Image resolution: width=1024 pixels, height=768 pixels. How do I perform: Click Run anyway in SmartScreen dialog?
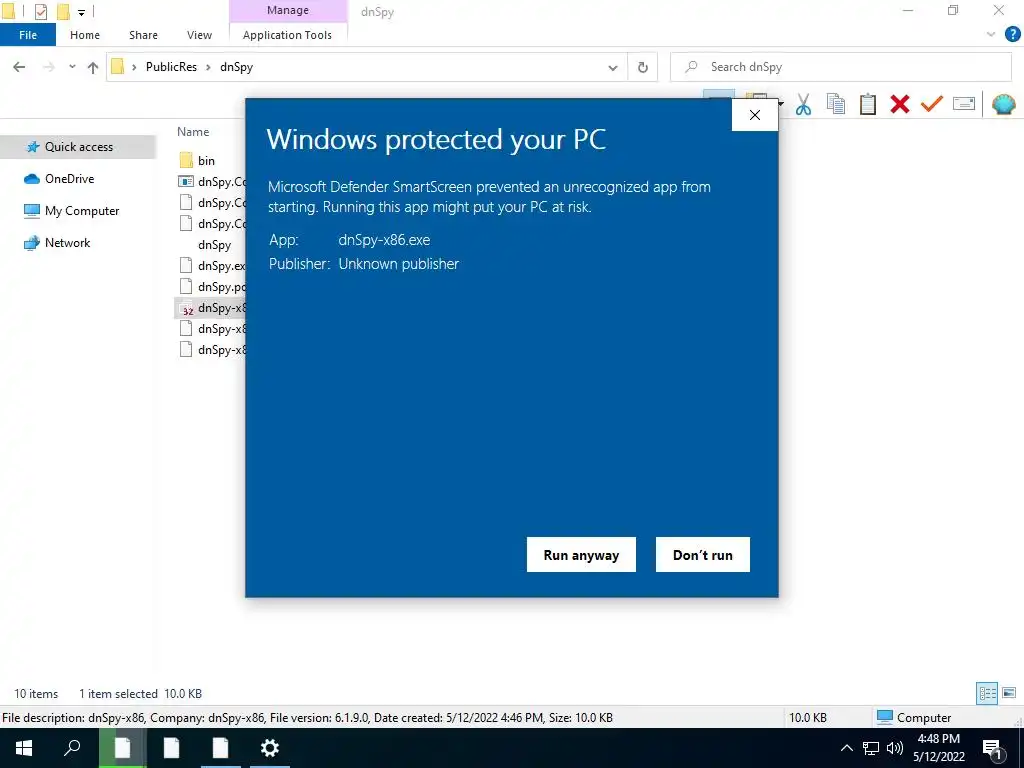click(x=581, y=554)
